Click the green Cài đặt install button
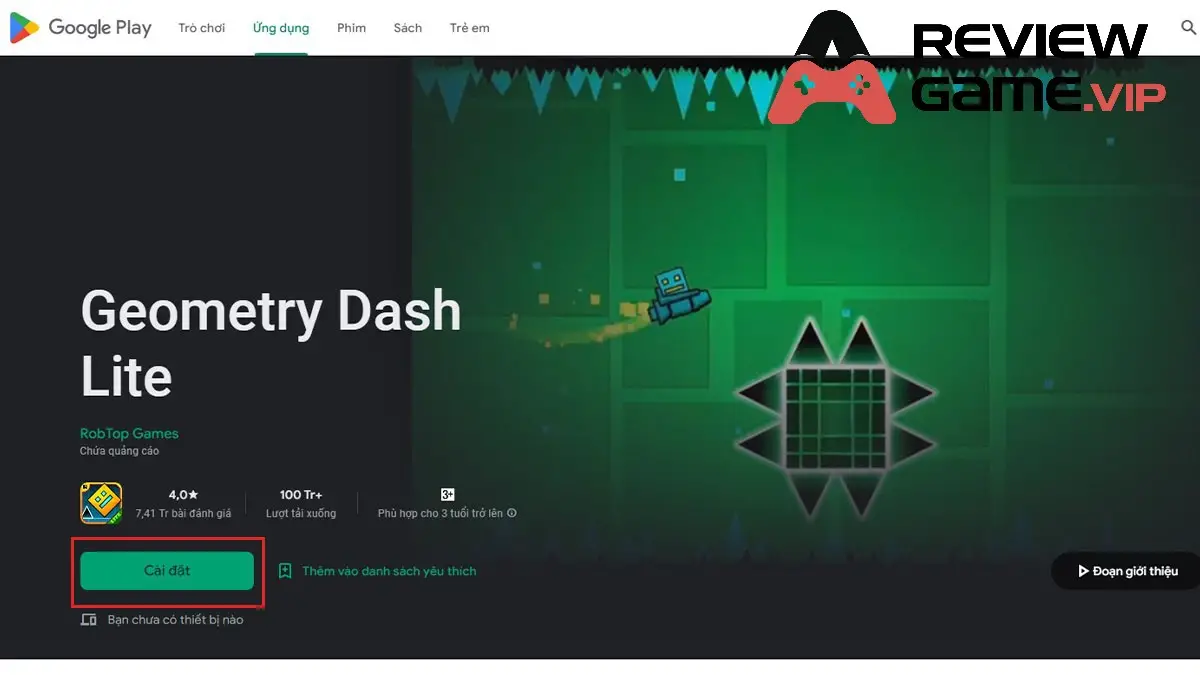This screenshot has width=1200, height=675. tap(167, 571)
